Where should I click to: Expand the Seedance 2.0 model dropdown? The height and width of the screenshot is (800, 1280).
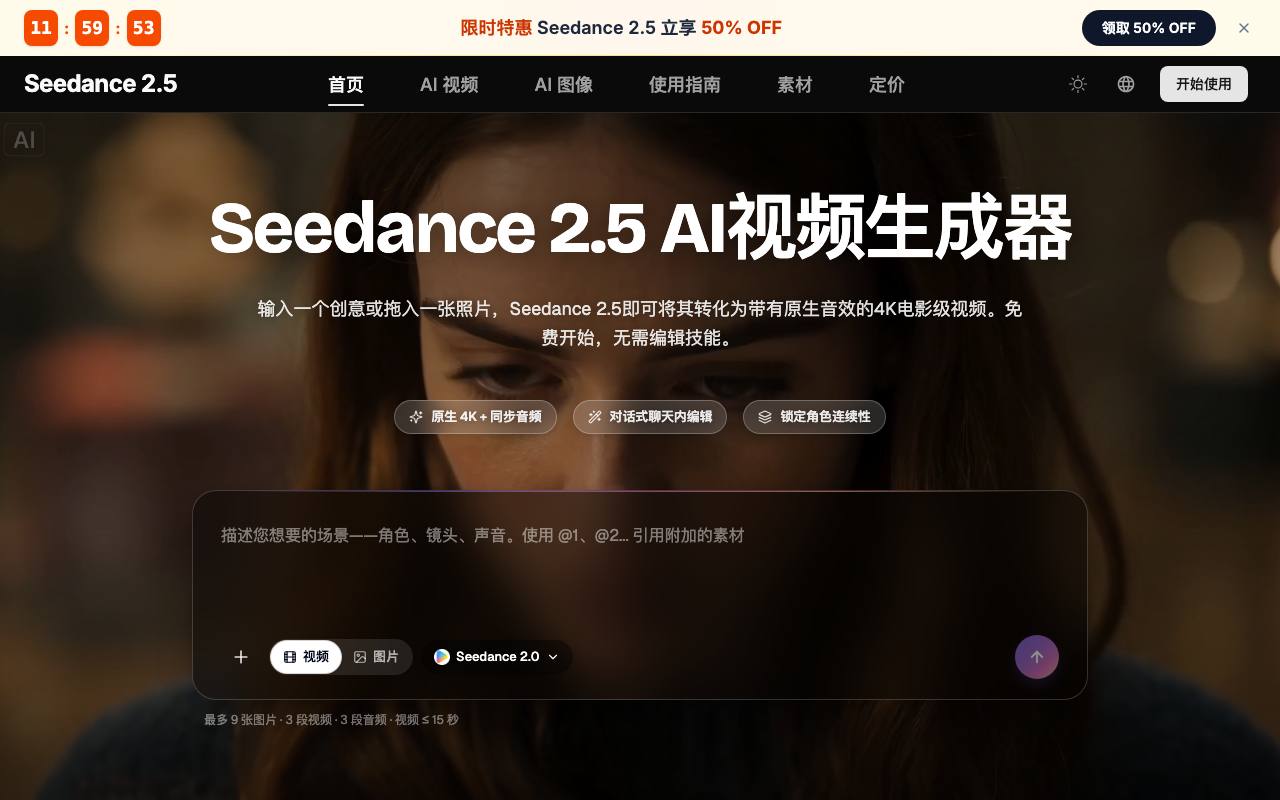pyautogui.click(x=496, y=657)
